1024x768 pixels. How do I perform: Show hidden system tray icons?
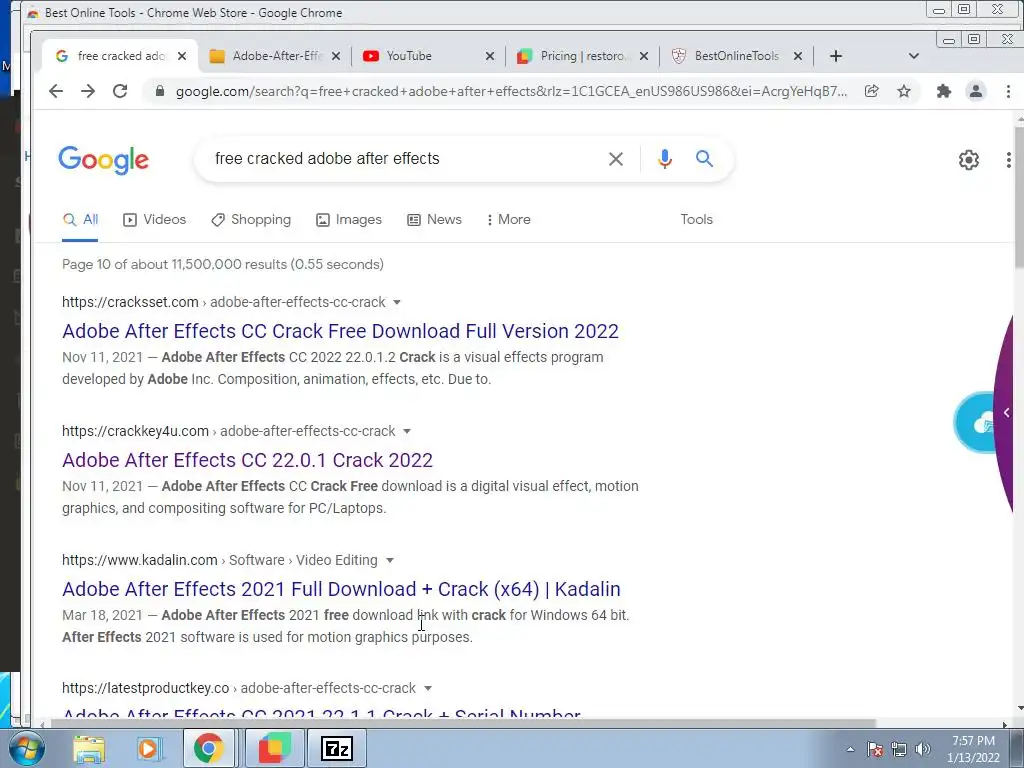850,749
